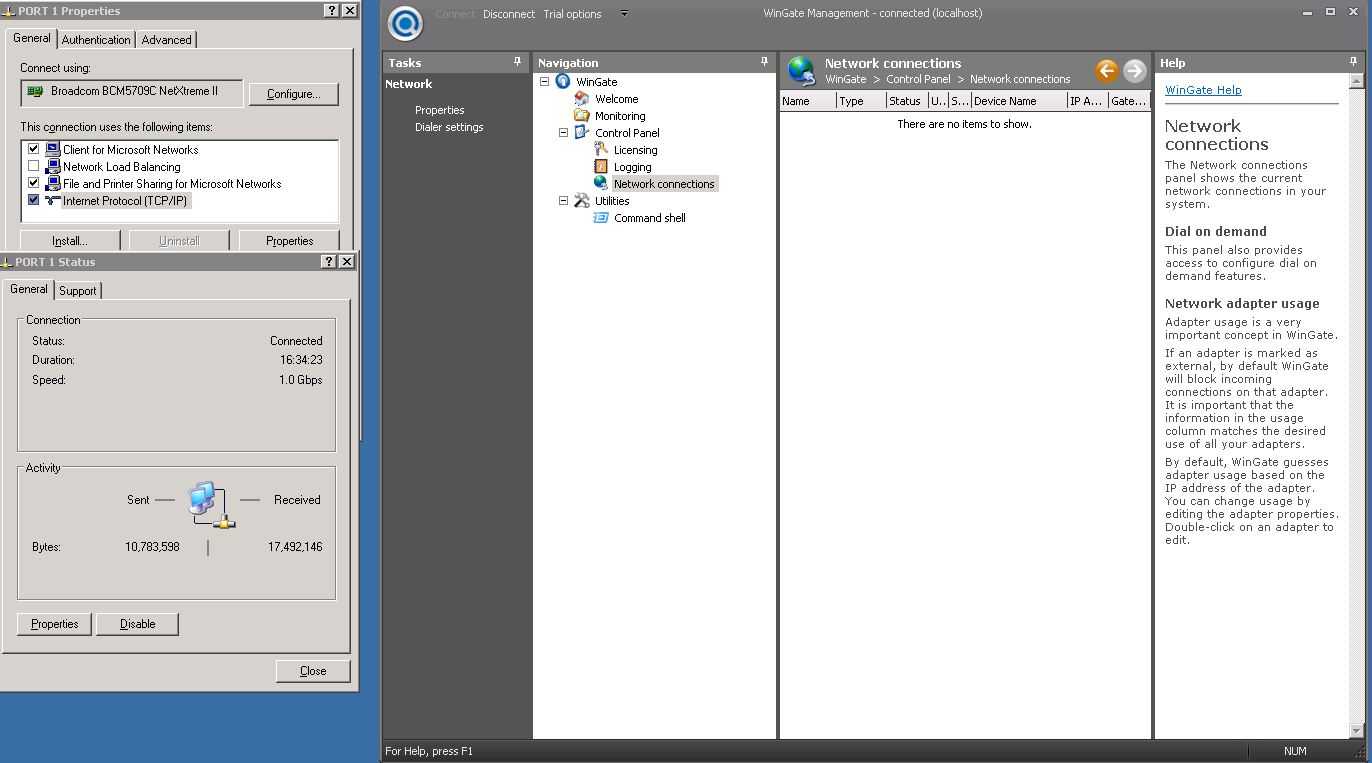Select the Licensing tree item
This screenshot has width=1372, height=763.
pos(635,150)
